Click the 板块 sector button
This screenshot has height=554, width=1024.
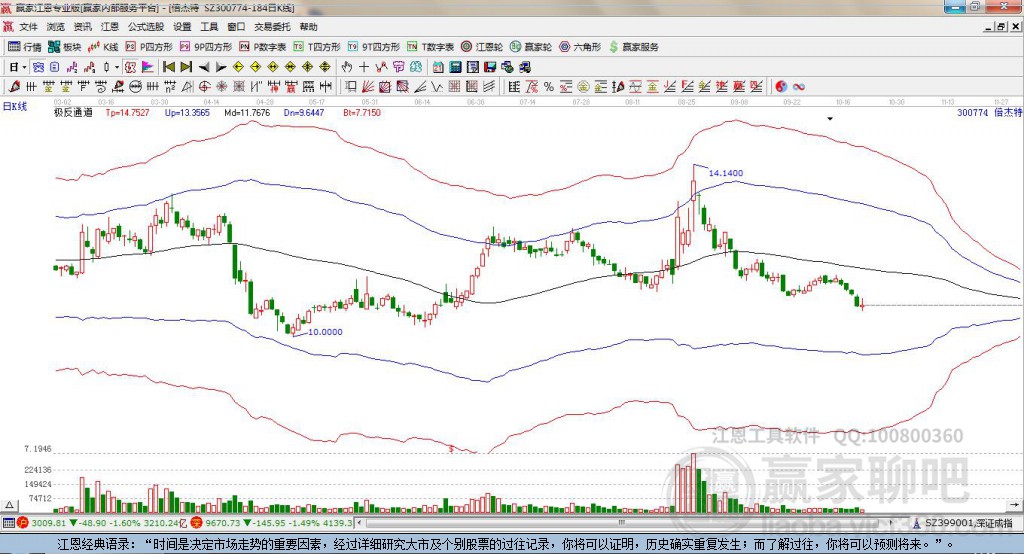(65, 47)
